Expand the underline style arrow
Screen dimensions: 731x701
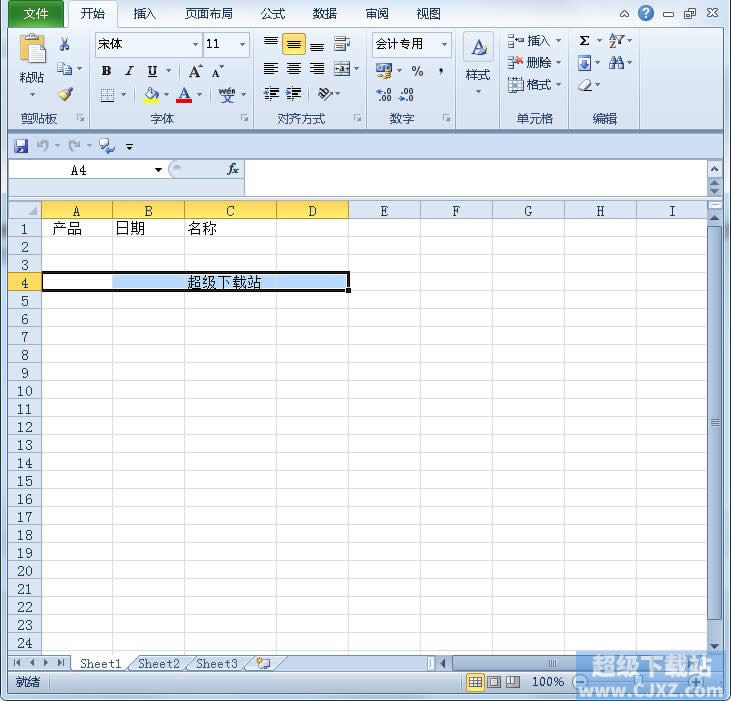[x=168, y=71]
